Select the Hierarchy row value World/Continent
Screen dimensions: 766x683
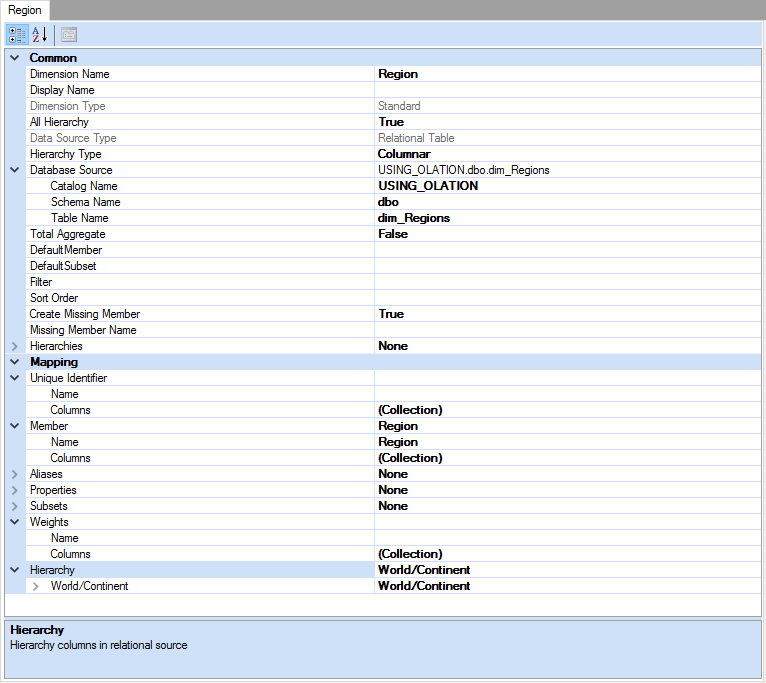568,570
